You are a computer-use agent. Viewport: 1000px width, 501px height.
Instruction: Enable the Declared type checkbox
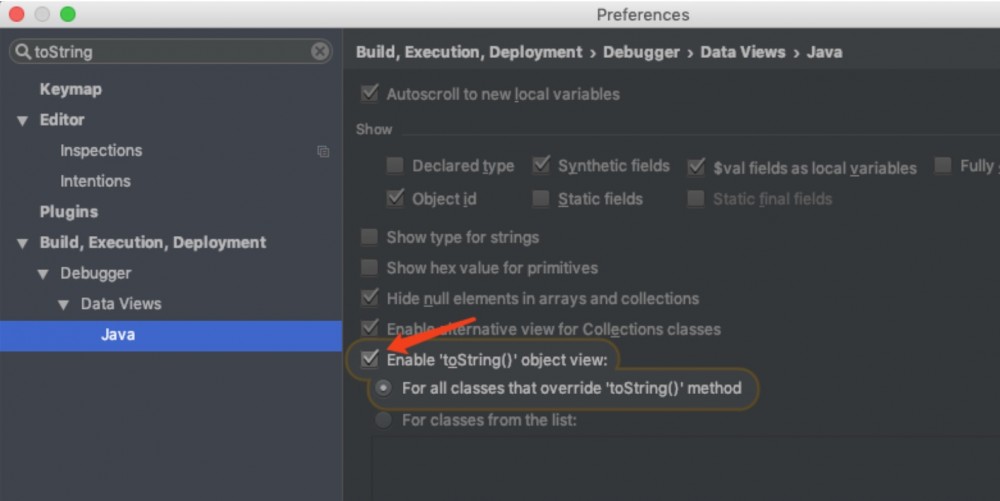tap(396, 166)
